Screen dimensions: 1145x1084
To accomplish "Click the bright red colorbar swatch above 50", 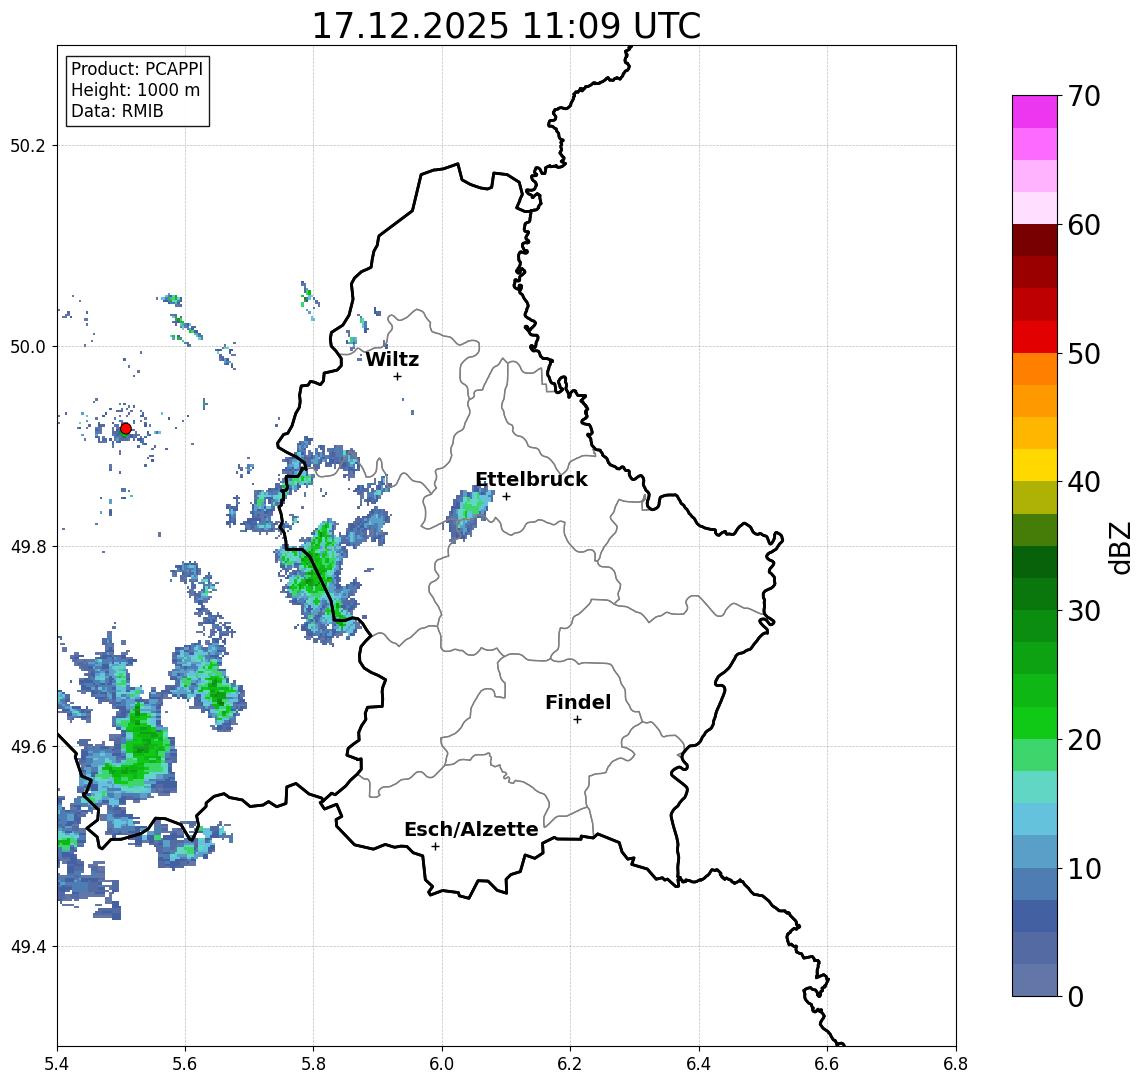I will coord(1035,337).
